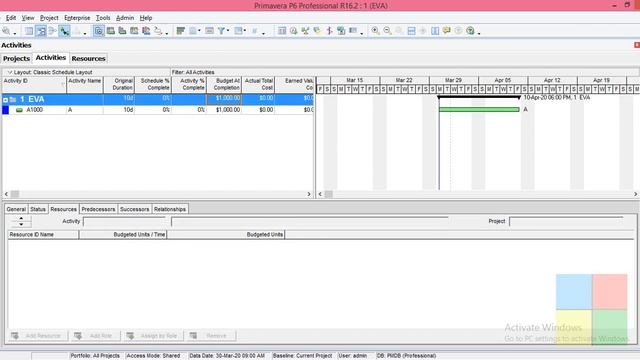The width and height of the screenshot is (640, 360).
Task: Collapse the 1 EVA project group
Action: pyautogui.click(x=5, y=100)
